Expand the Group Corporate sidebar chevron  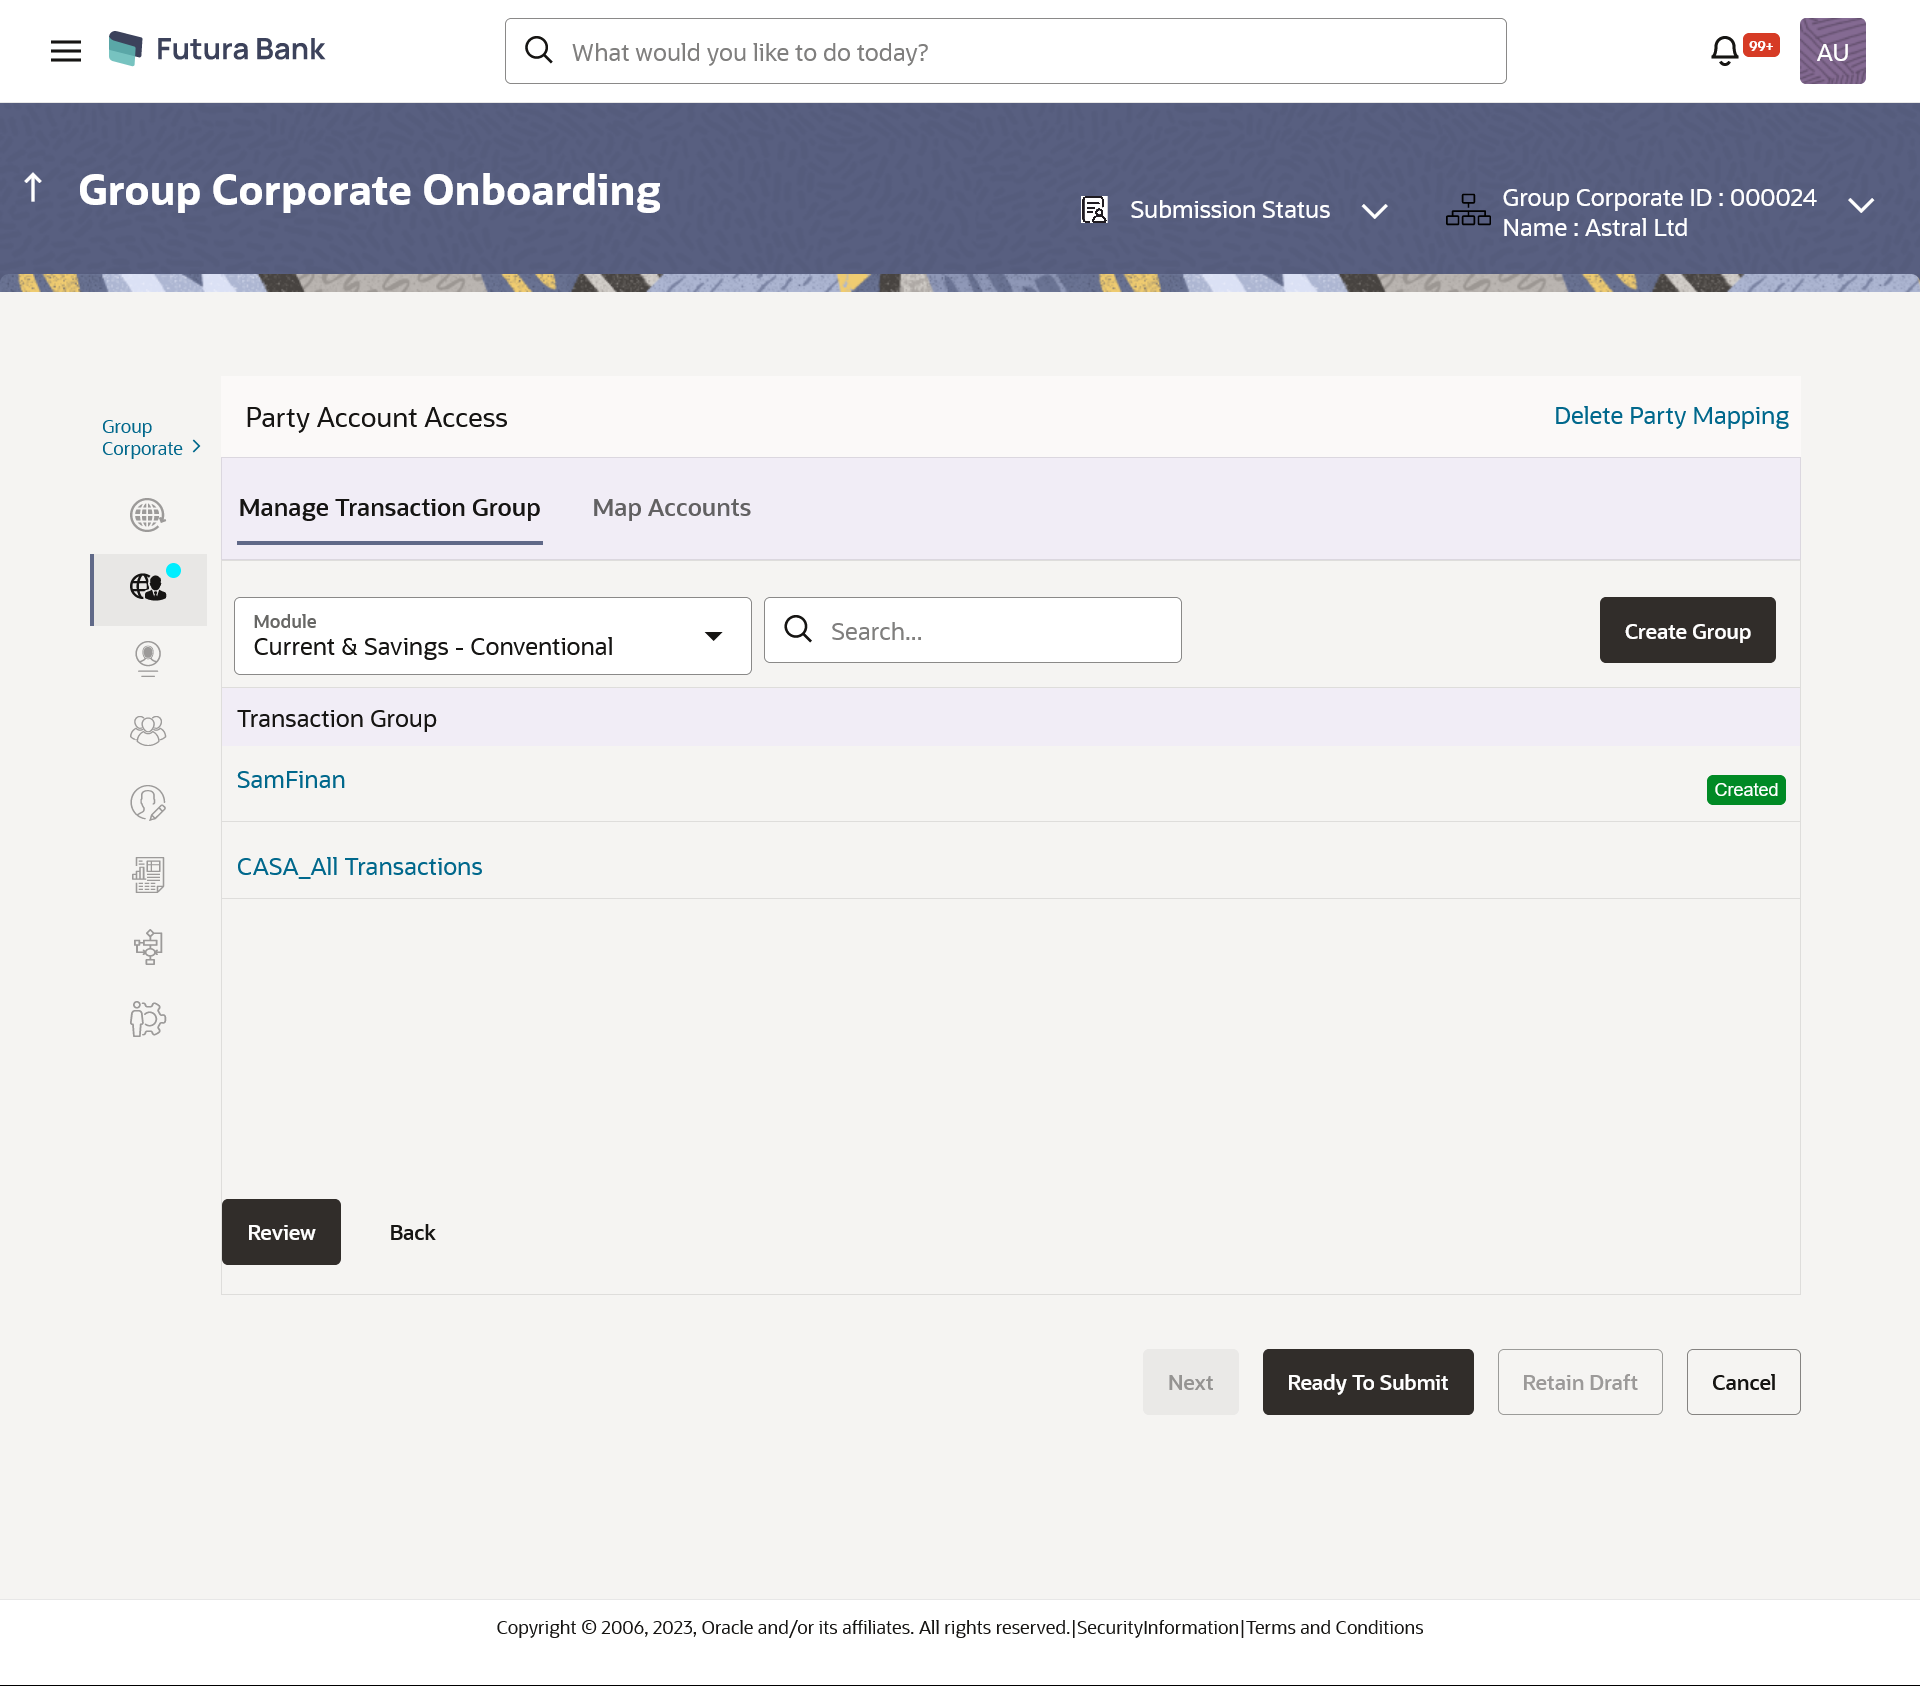[197, 447]
